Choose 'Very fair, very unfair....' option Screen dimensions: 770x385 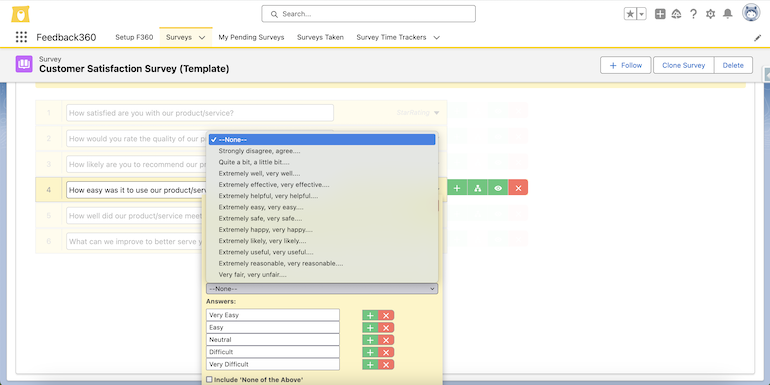pos(322,275)
